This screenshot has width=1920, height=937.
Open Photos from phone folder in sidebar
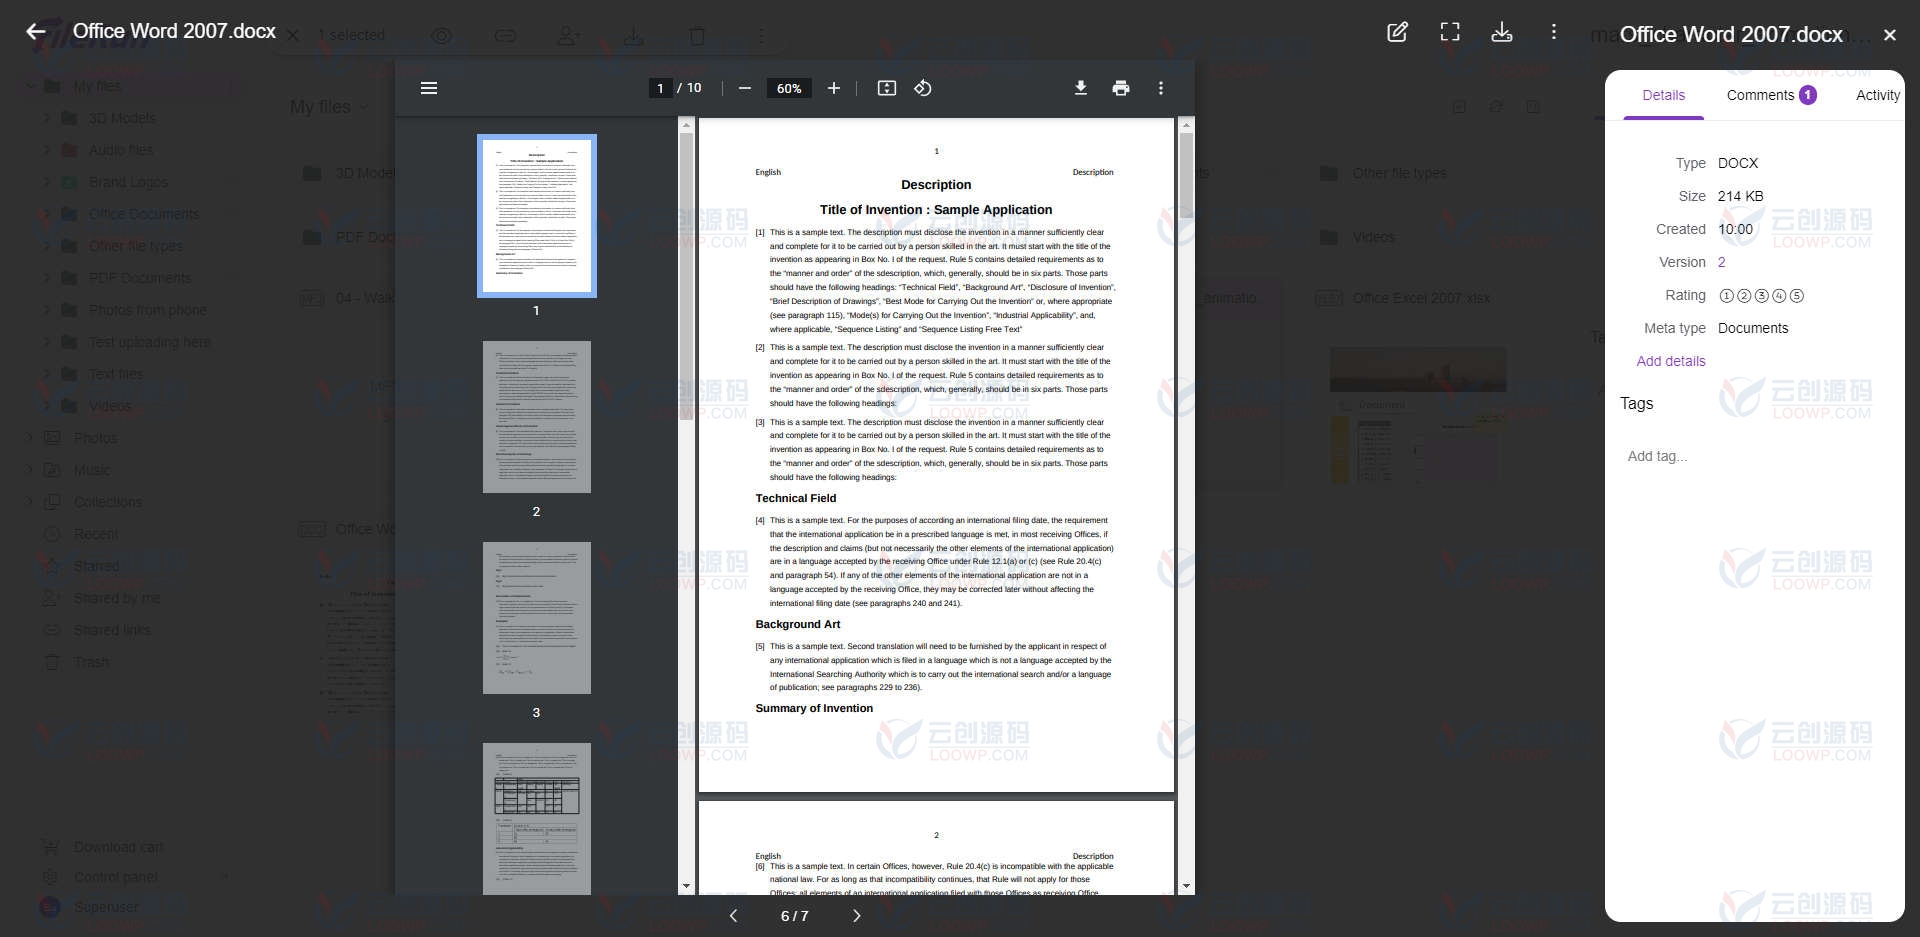coord(147,310)
